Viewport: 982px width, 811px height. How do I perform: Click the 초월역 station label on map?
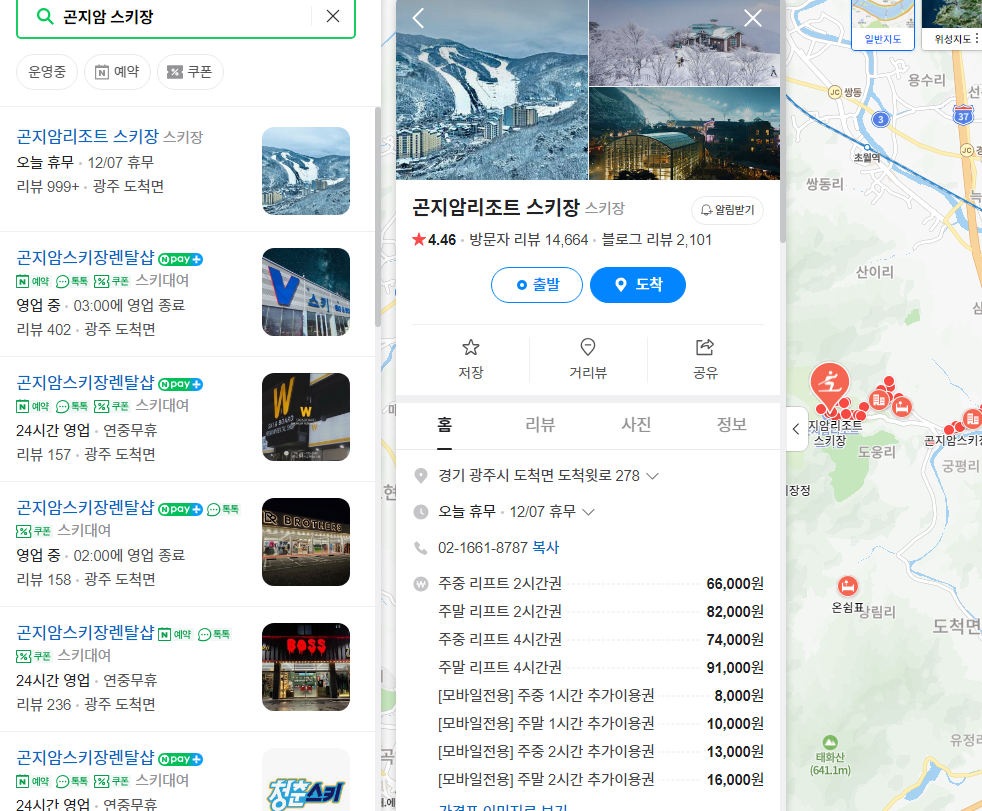pyautogui.click(x=867, y=157)
